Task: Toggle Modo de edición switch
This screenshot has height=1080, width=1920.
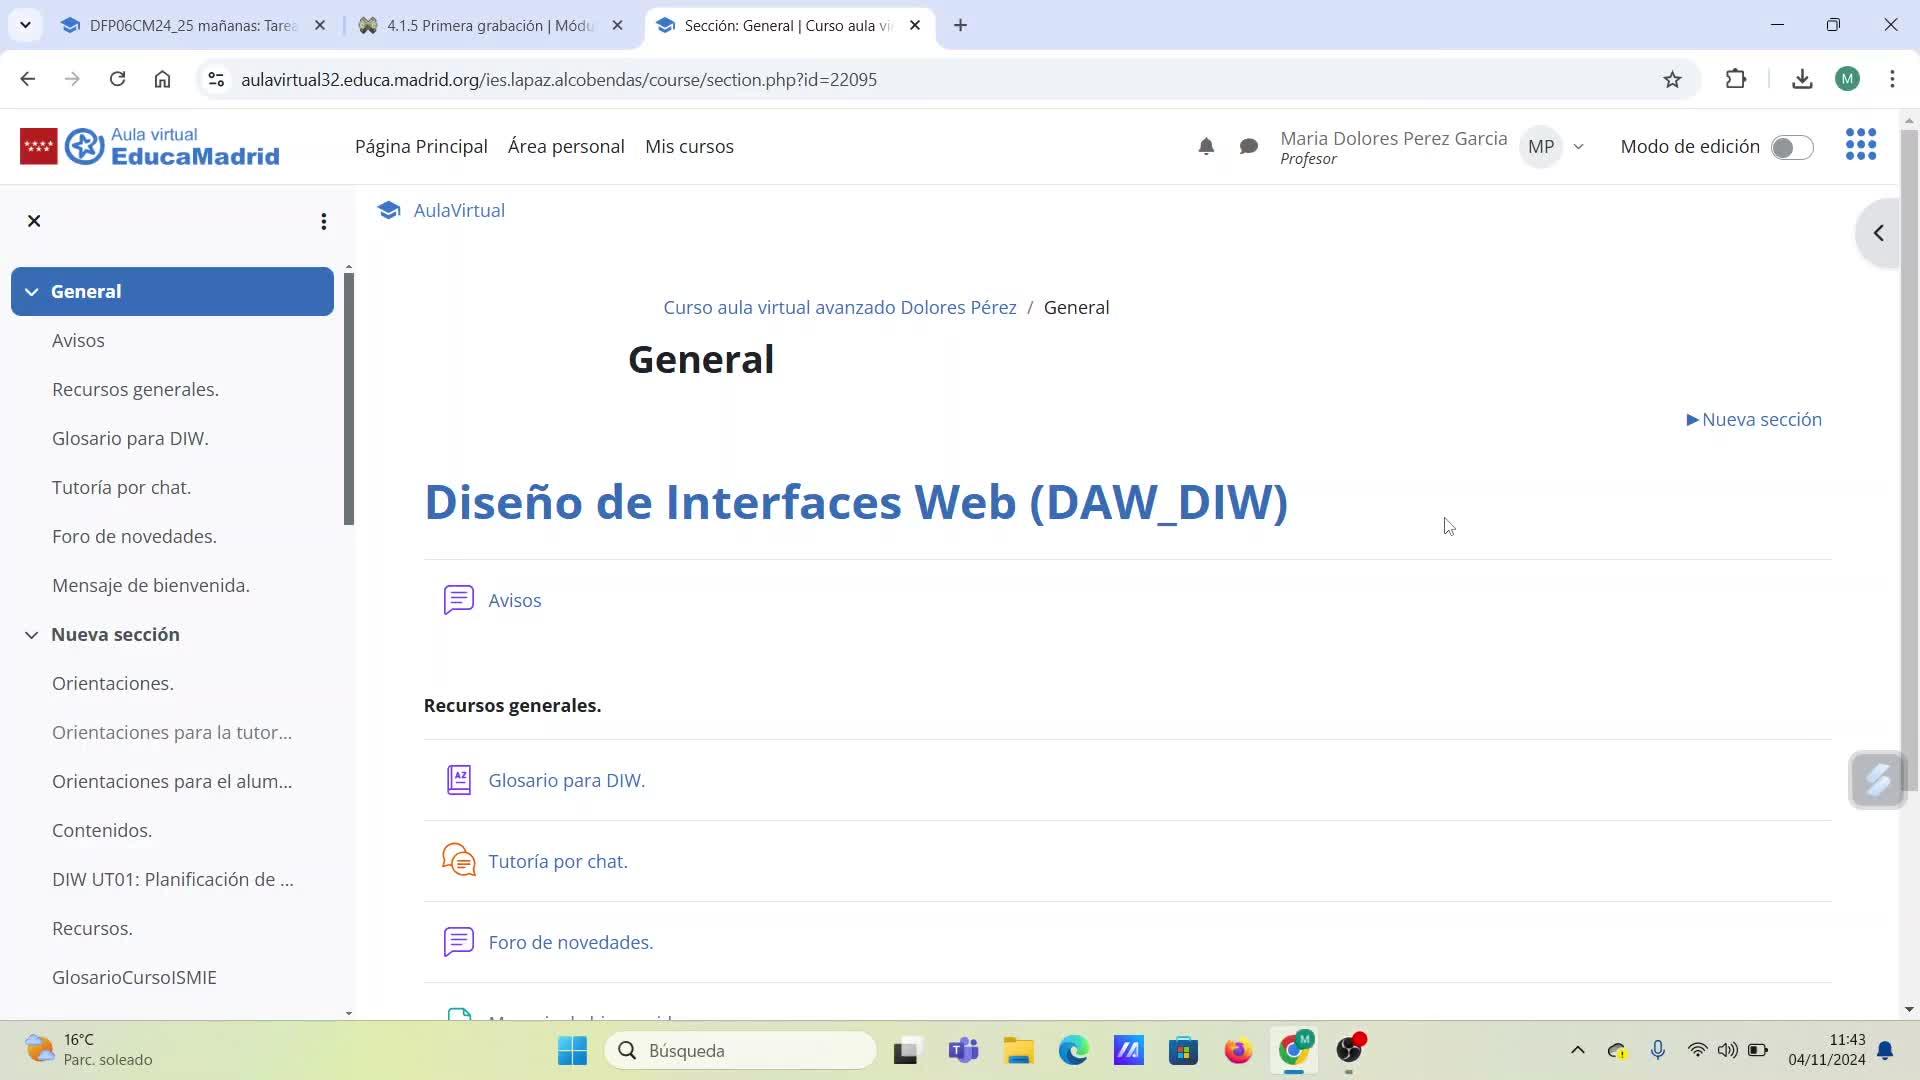Action: coord(1791,147)
